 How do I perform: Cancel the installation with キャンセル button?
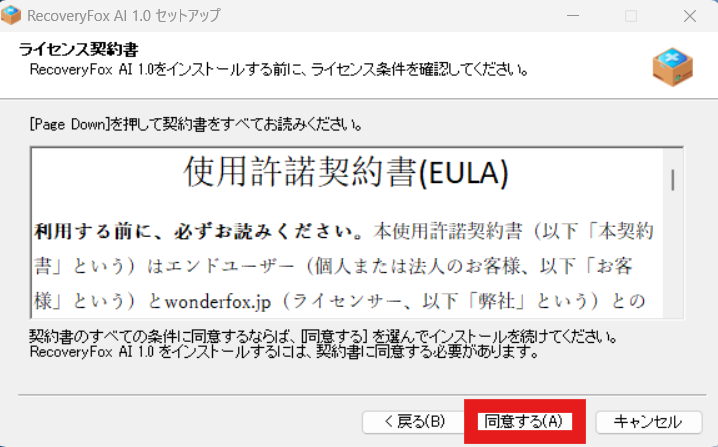tap(648, 421)
